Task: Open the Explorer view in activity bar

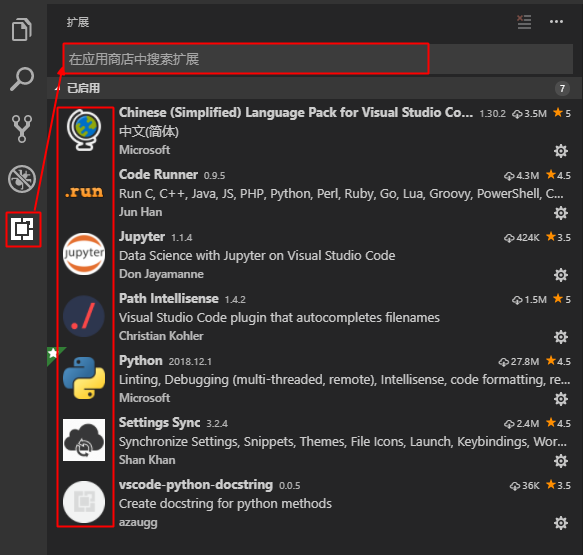Action: (22, 29)
